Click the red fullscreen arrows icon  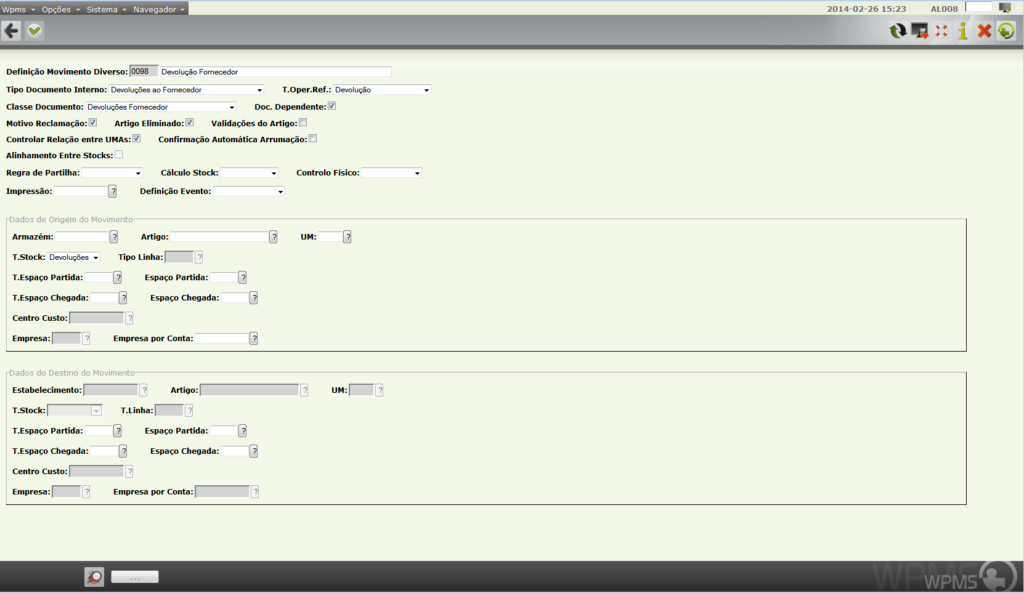941,31
